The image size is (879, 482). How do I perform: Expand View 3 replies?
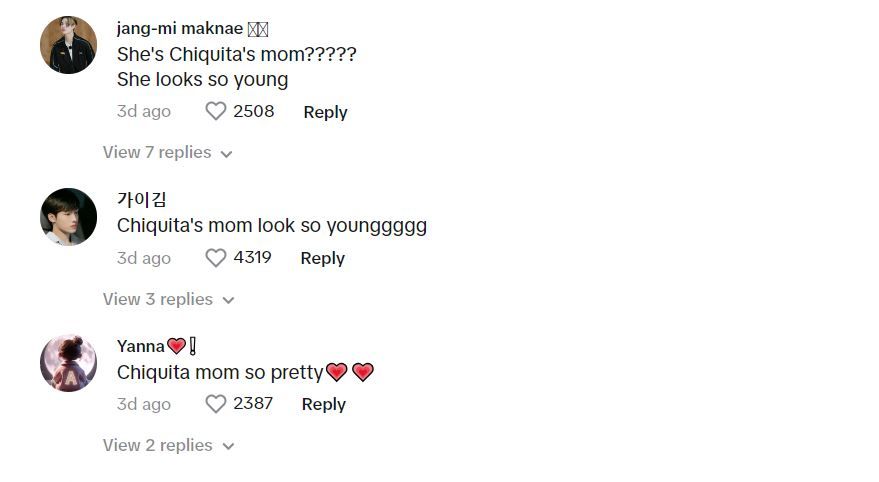pyautogui.click(x=157, y=299)
